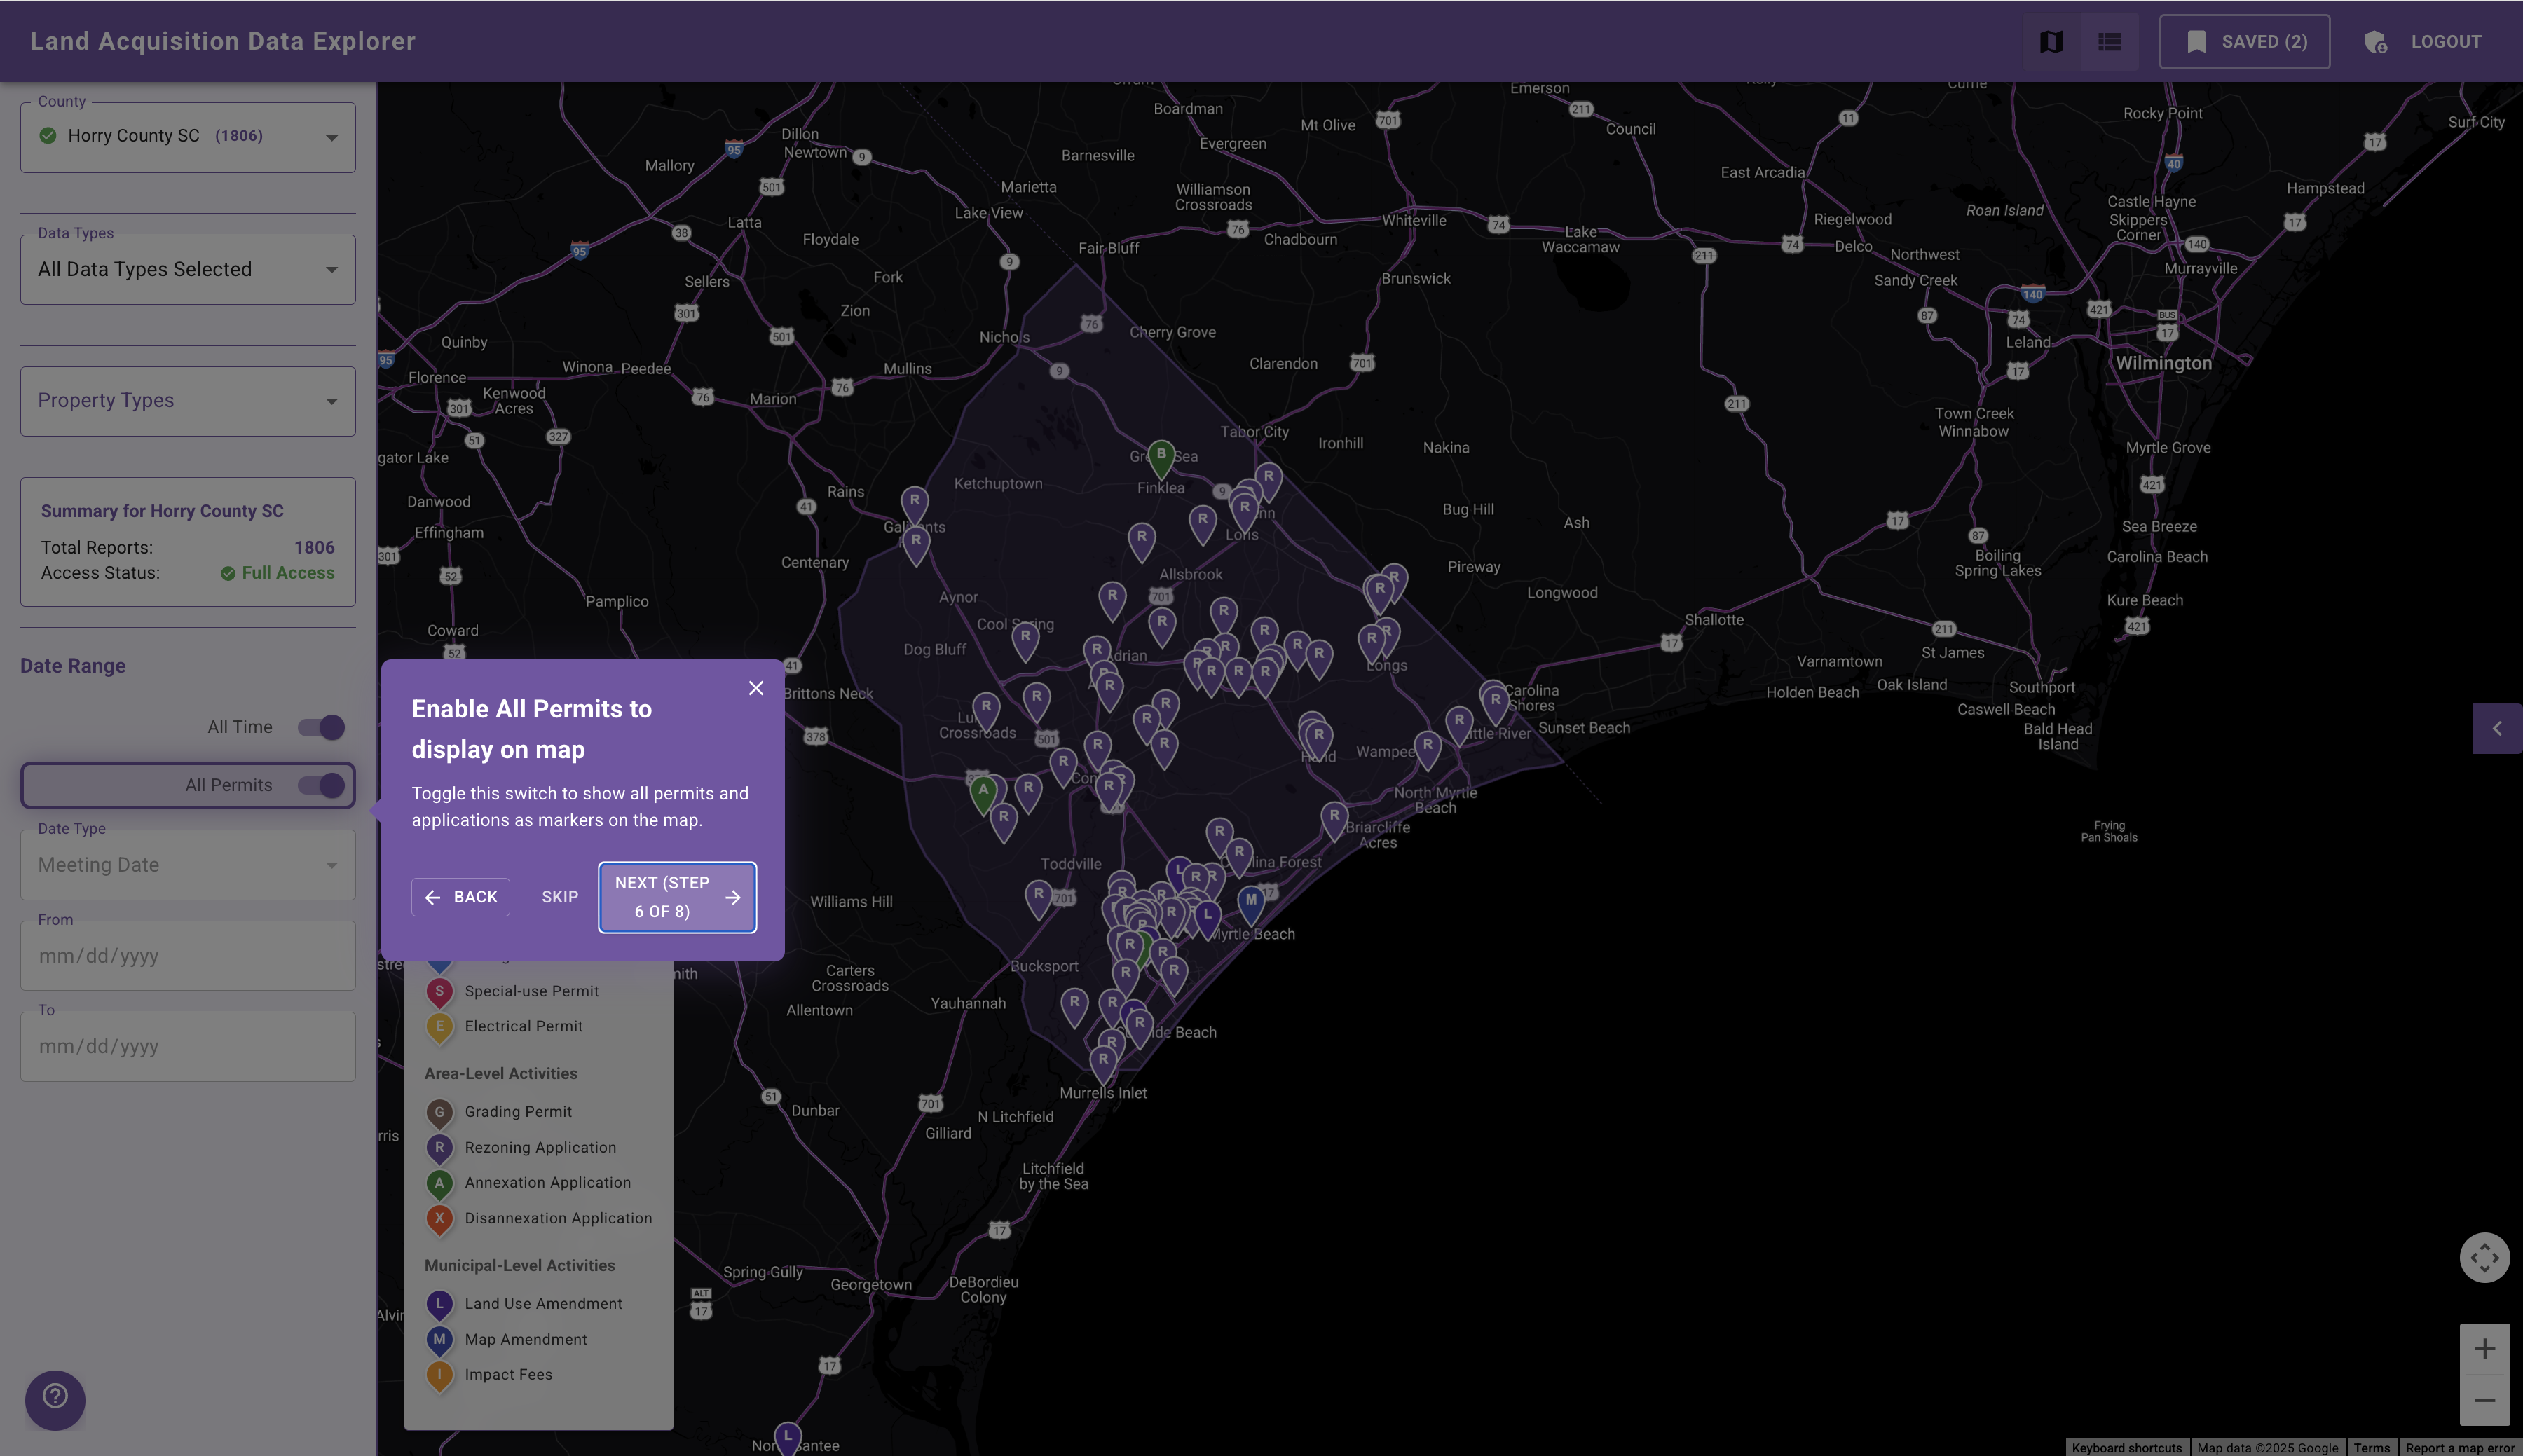Open the help question-mark icon
The width and height of the screenshot is (2523, 1456).
(55, 1399)
